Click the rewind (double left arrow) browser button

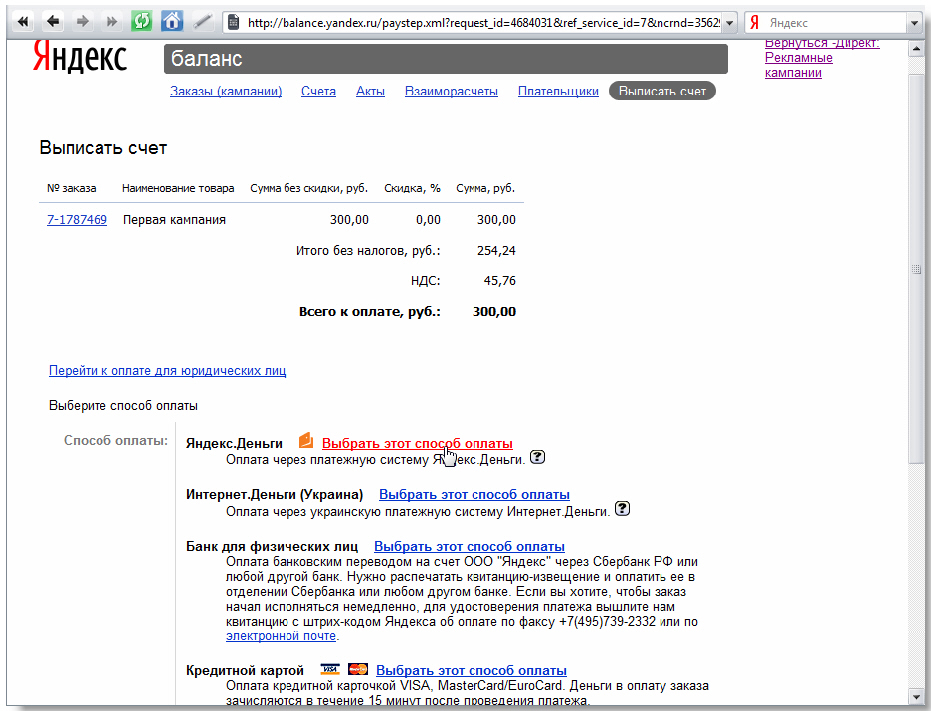coord(23,22)
